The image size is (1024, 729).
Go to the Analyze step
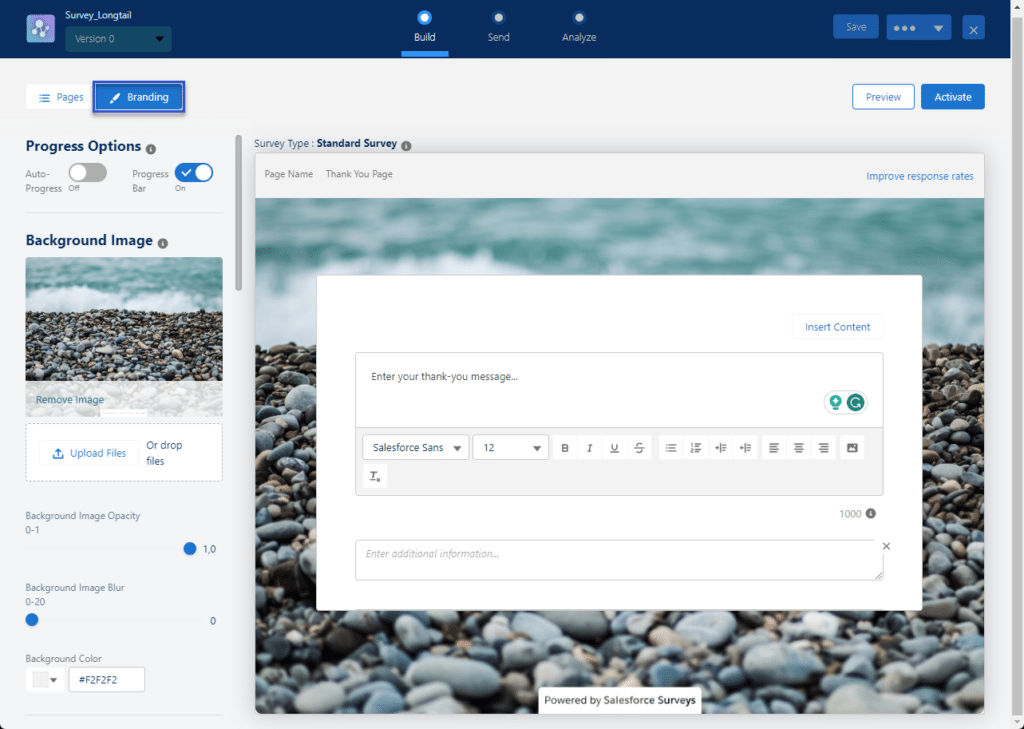[579, 26]
